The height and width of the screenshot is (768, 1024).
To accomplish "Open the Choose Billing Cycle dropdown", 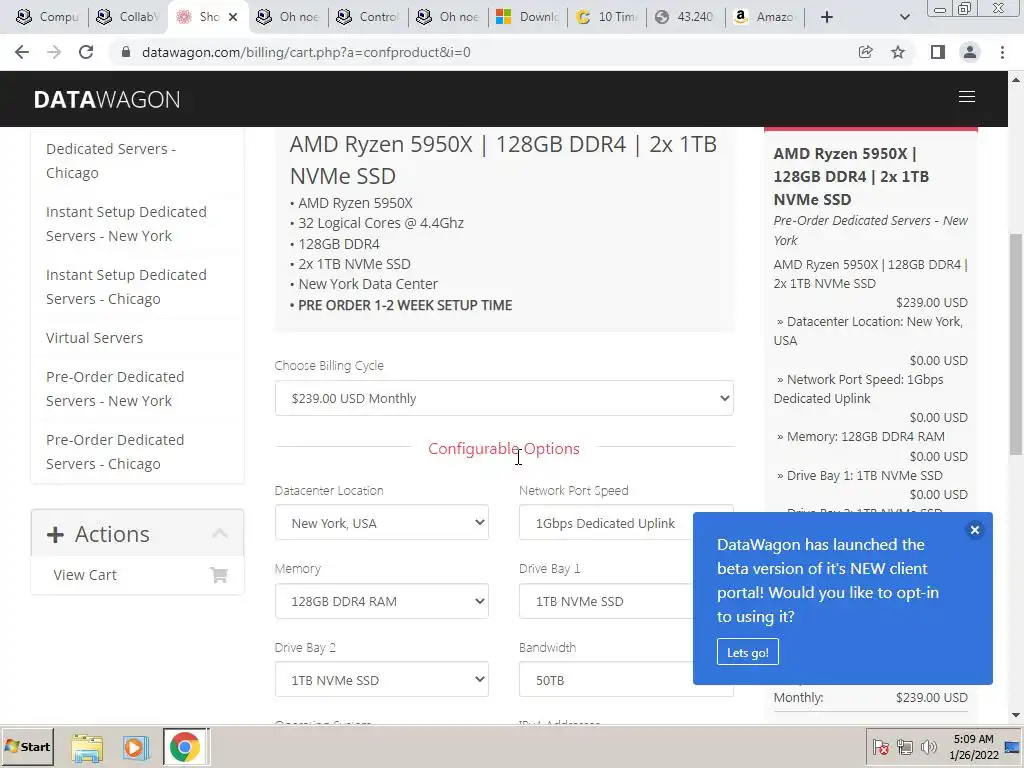I will (504, 398).
